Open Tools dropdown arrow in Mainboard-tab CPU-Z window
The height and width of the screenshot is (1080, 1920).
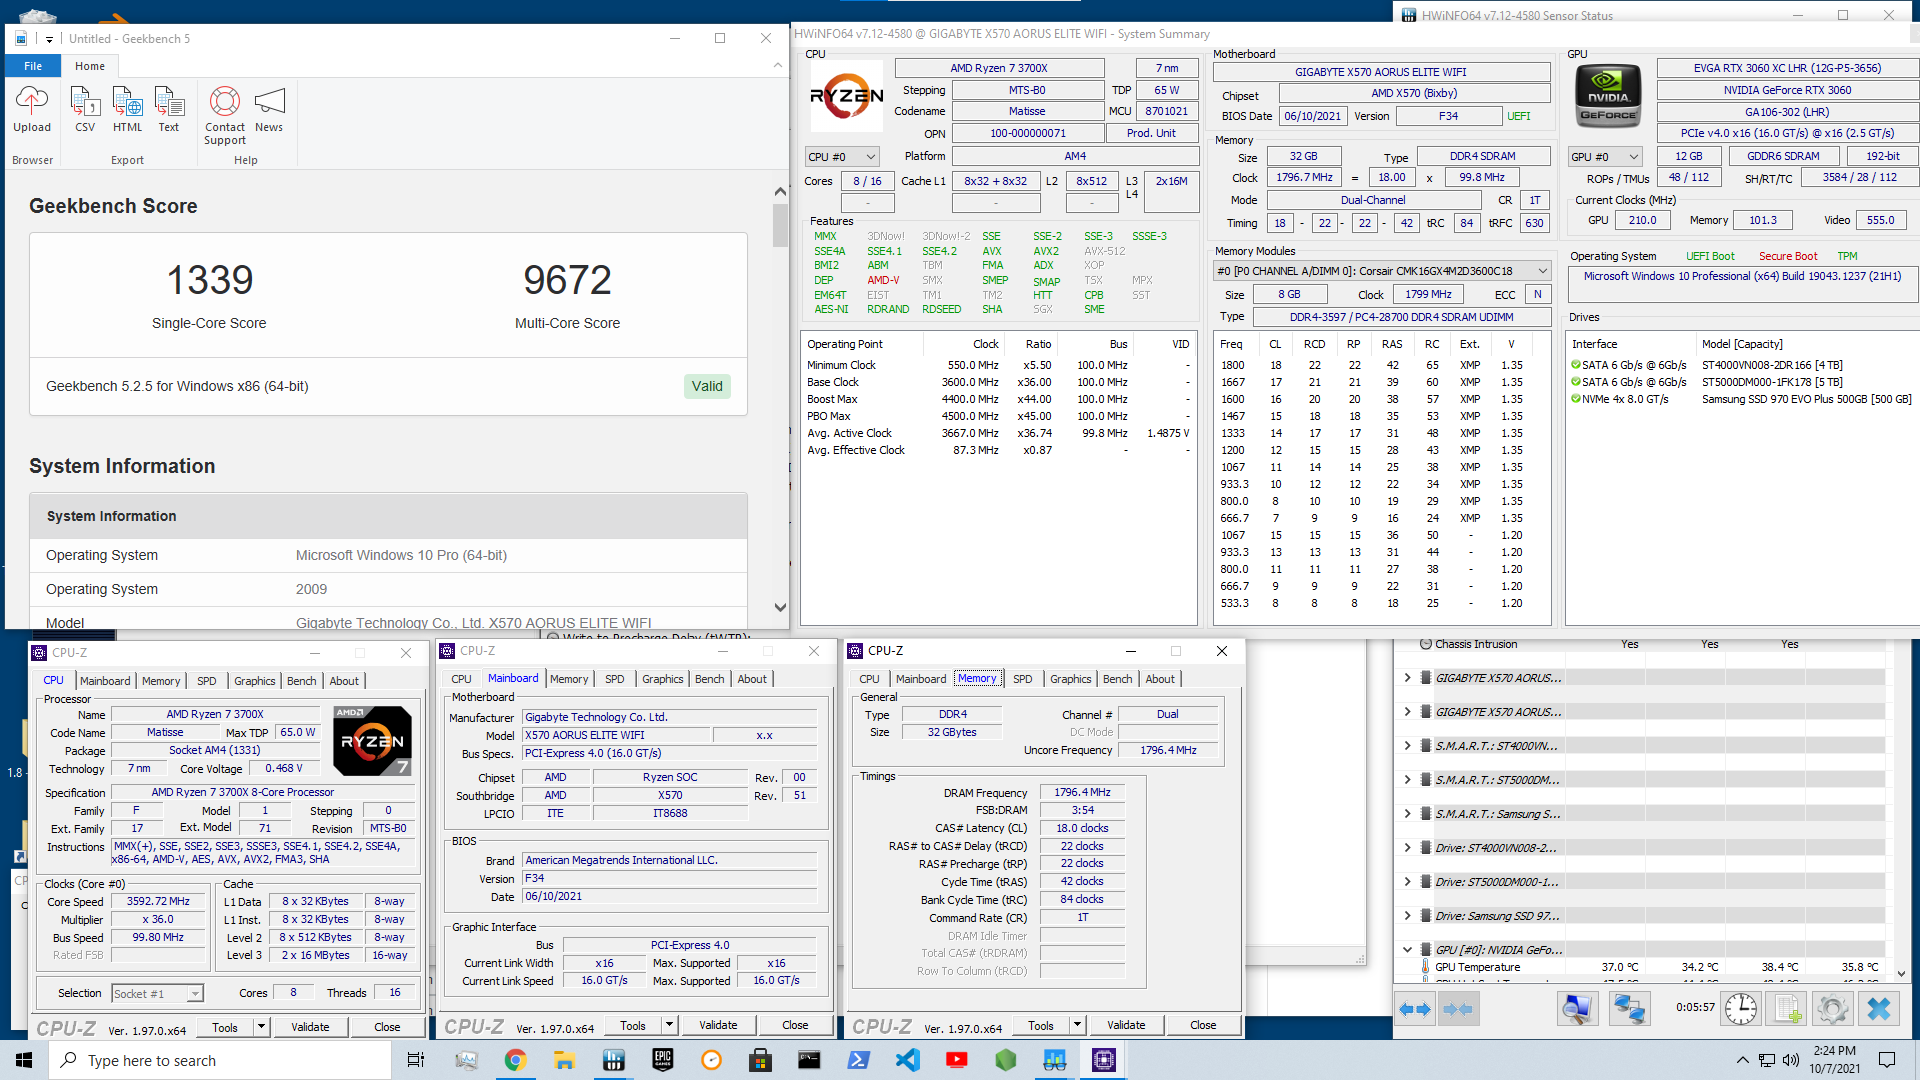[670, 1025]
